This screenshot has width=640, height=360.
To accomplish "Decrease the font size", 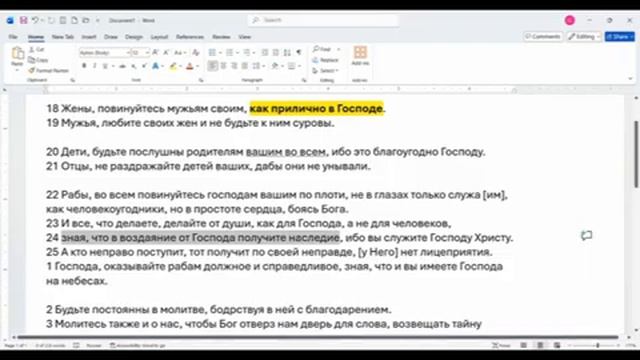I will click(166, 53).
